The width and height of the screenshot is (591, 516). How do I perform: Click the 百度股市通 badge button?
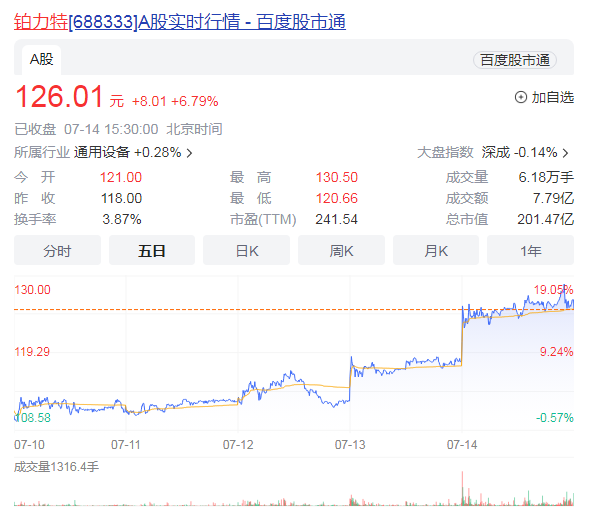coord(514,60)
